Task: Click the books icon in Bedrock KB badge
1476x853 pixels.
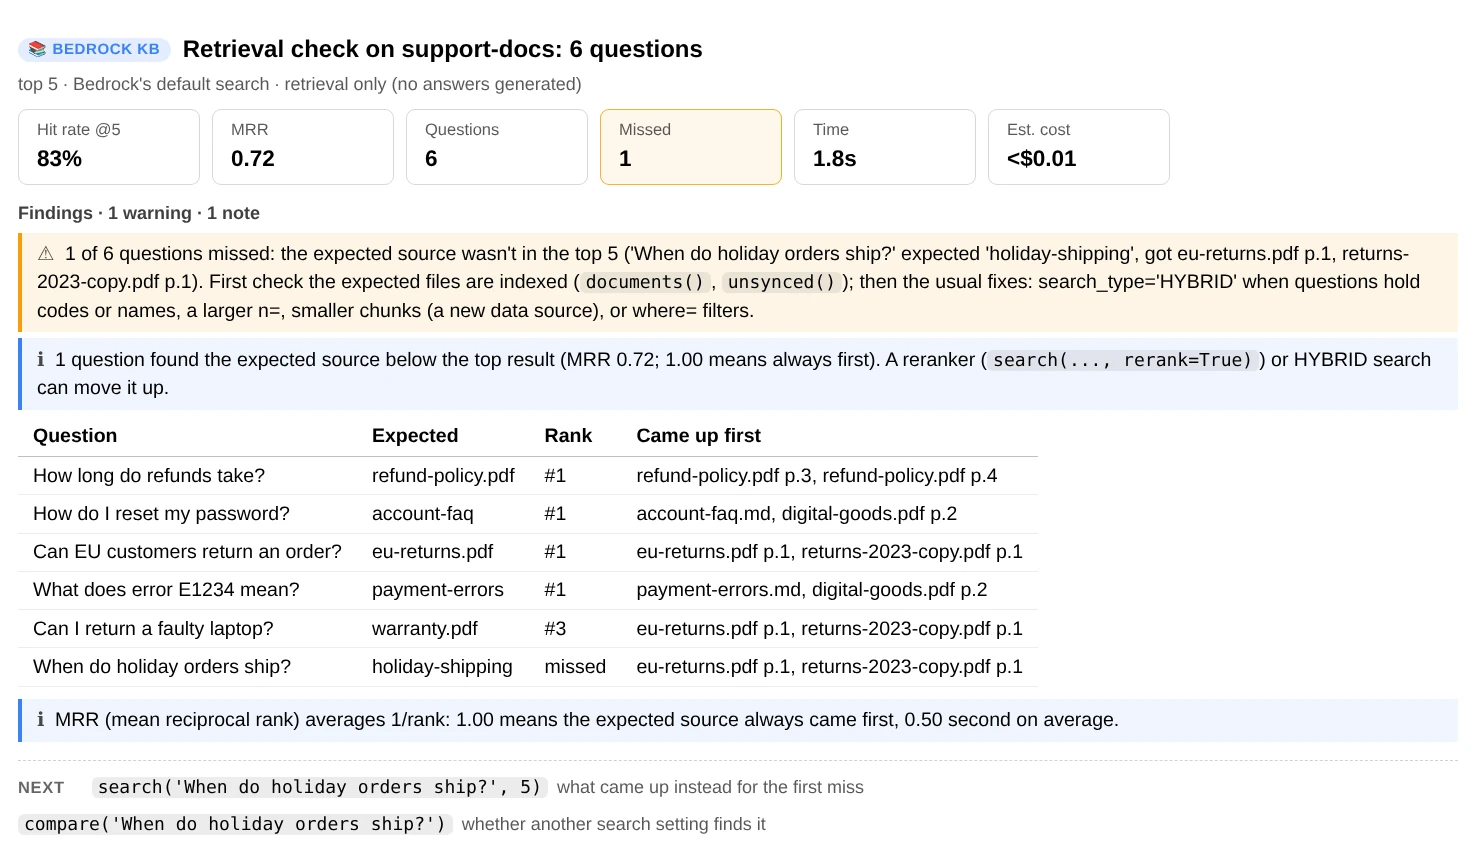Action: pos(37,49)
